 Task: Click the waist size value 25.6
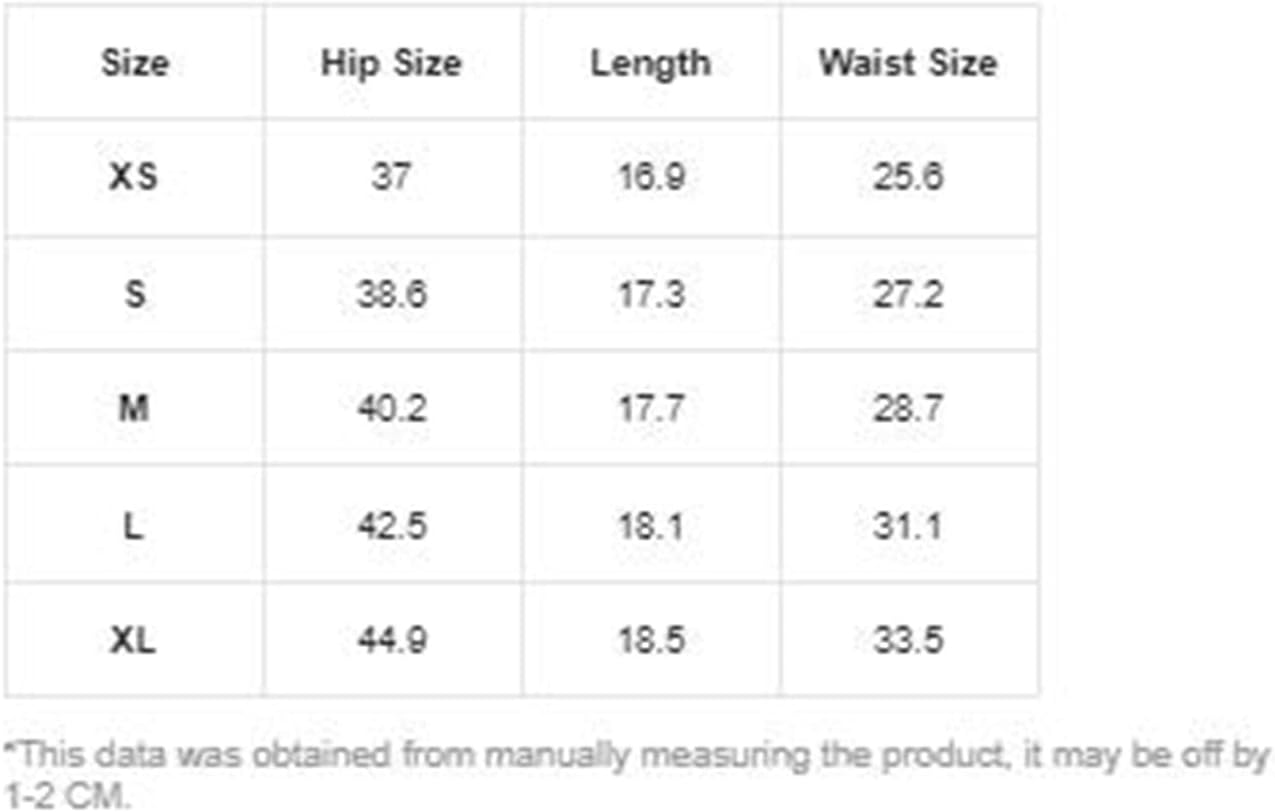[x=908, y=178]
